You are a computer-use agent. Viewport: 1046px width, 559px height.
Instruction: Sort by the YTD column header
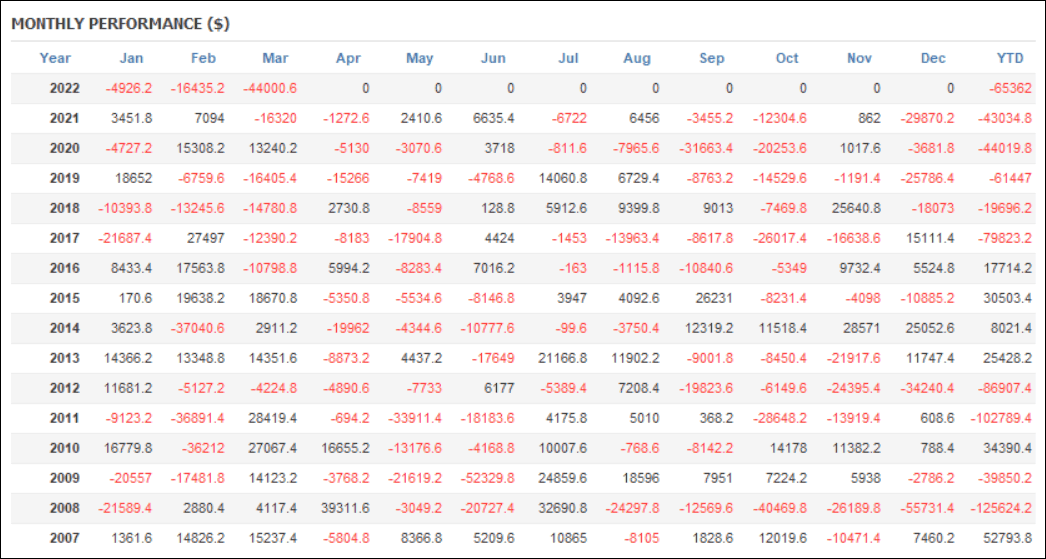click(x=1010, y=58)
